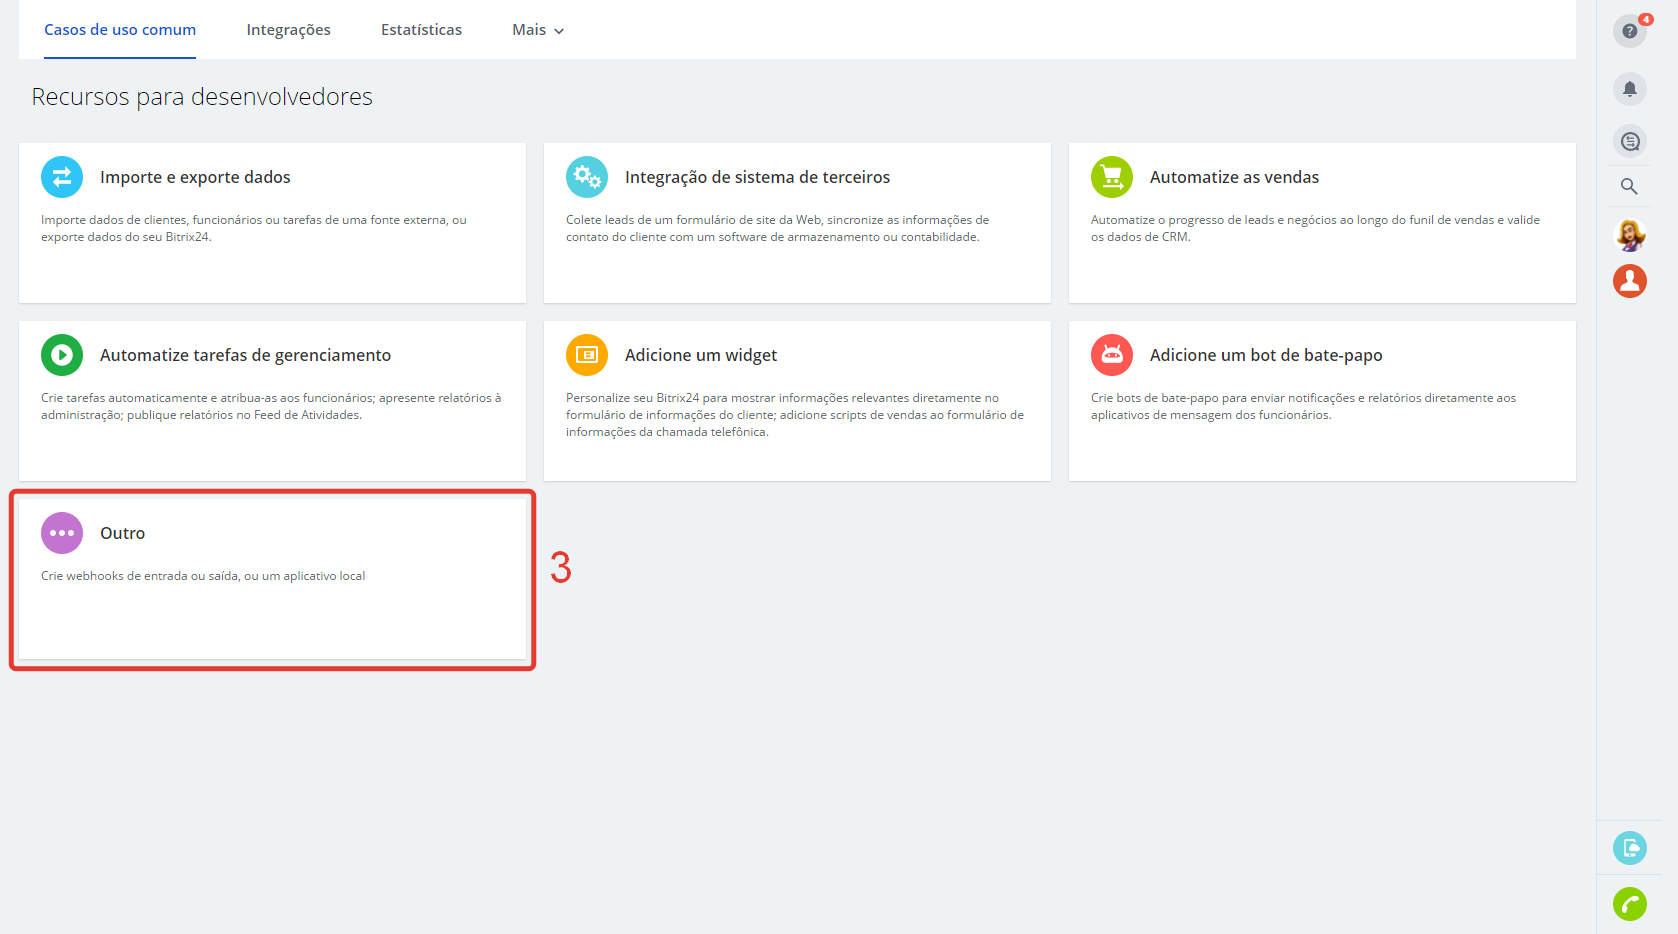Image resolution: width=1678 pixels, height=934 pixels.
Task: Click the green phone call button
Action: point(1630,904)
